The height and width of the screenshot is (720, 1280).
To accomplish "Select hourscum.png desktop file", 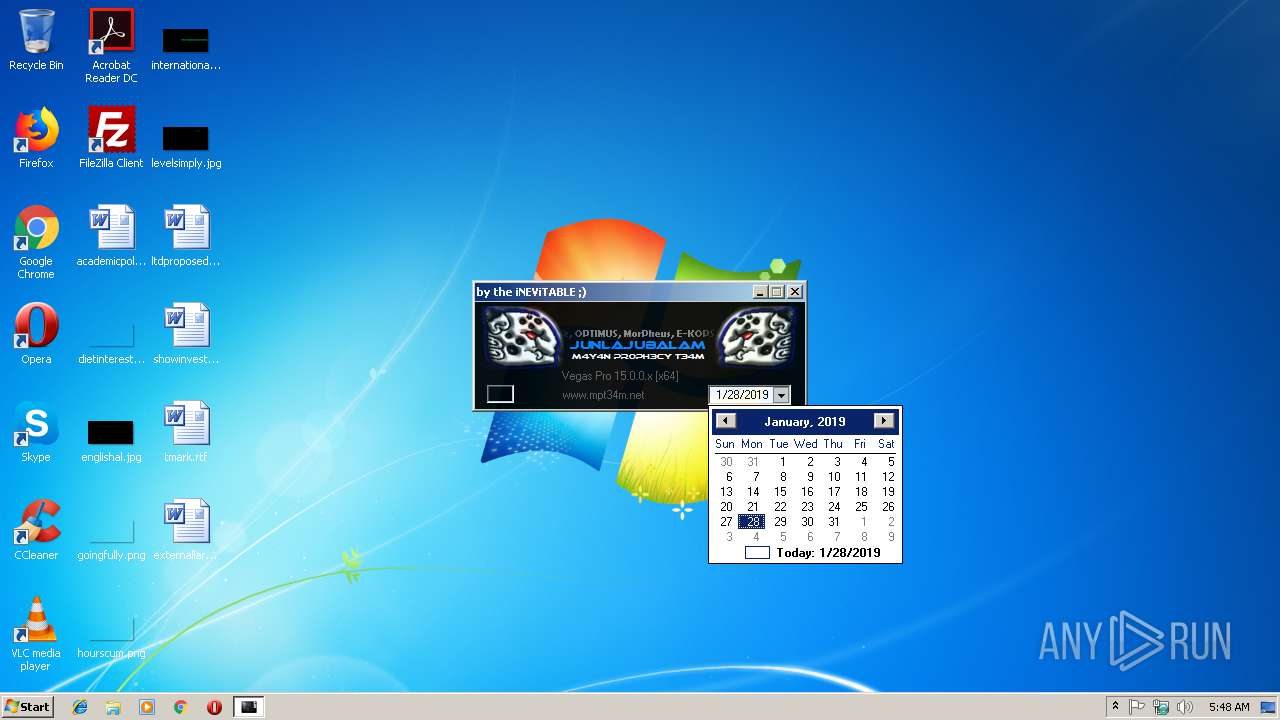I will coord(111,638).
